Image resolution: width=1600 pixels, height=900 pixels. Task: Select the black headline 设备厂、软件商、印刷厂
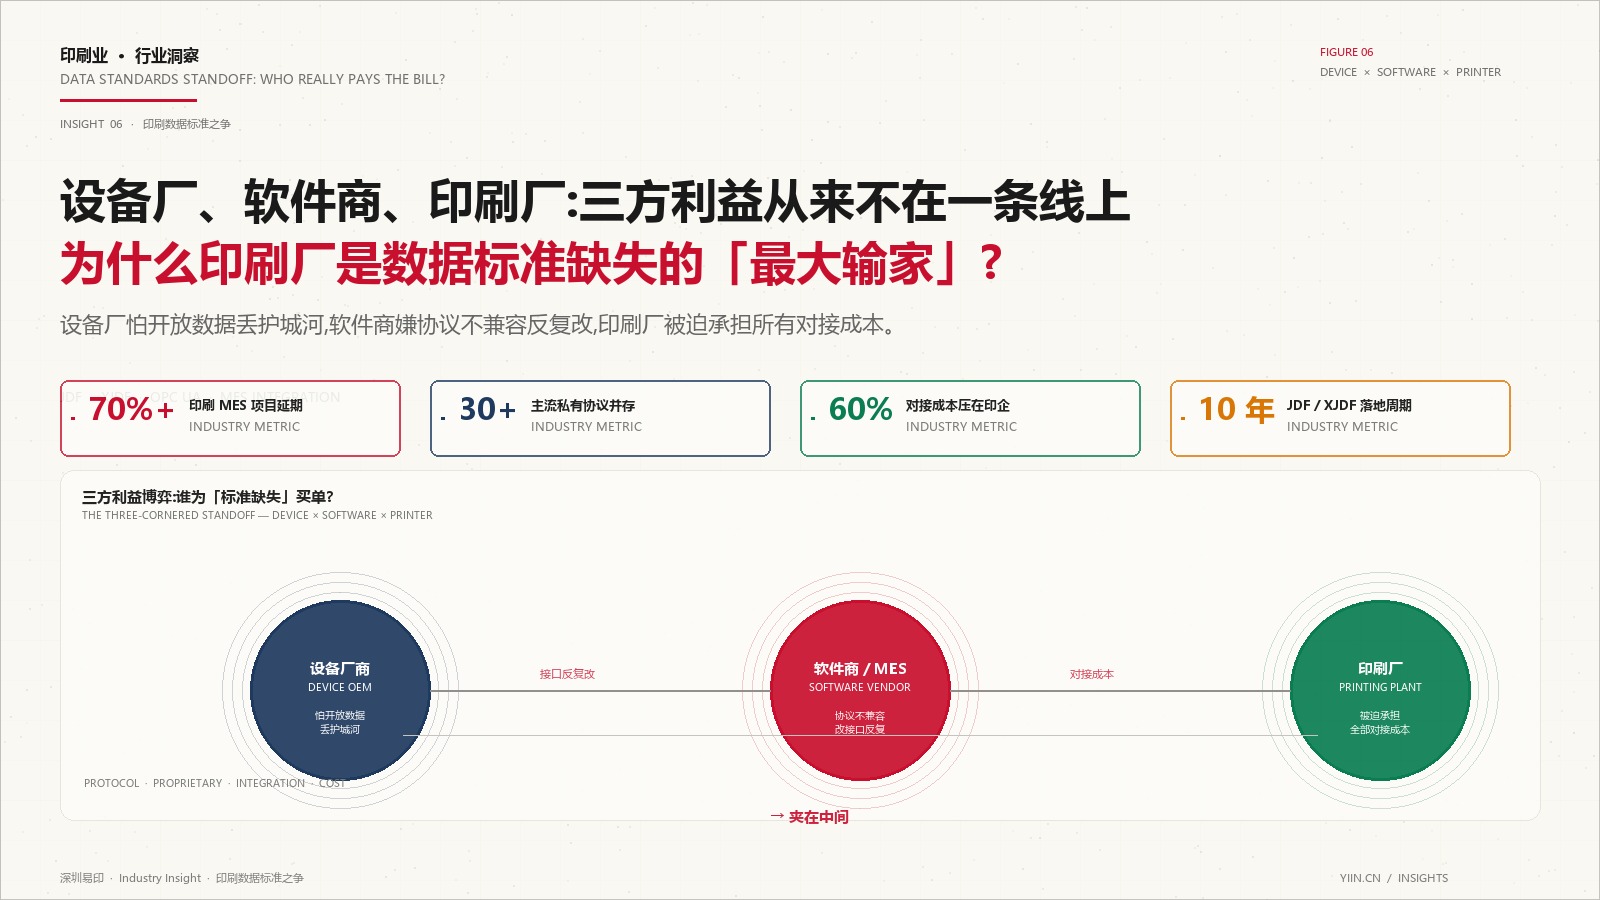[x=595, y=202]
